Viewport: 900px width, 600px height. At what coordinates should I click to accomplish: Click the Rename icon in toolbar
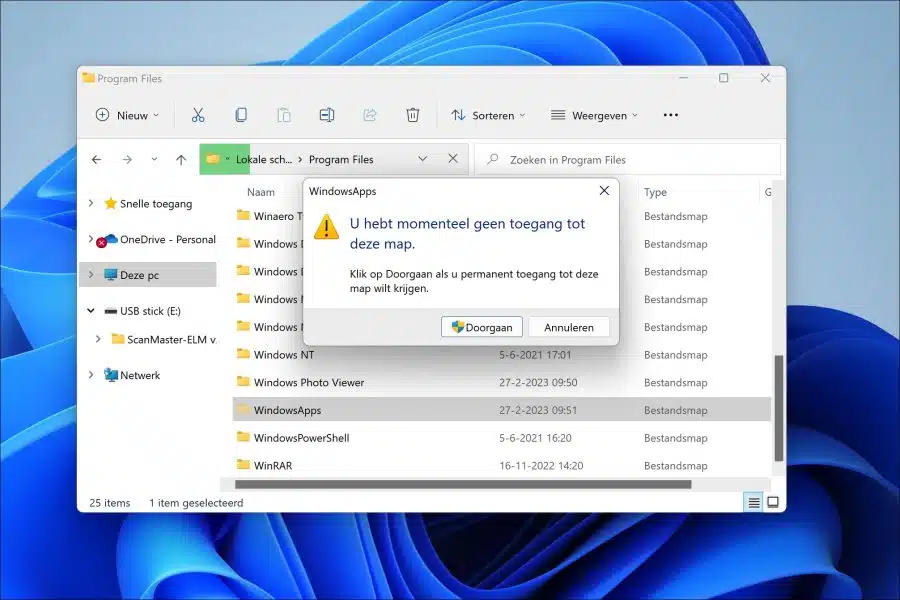click(327, 115)
